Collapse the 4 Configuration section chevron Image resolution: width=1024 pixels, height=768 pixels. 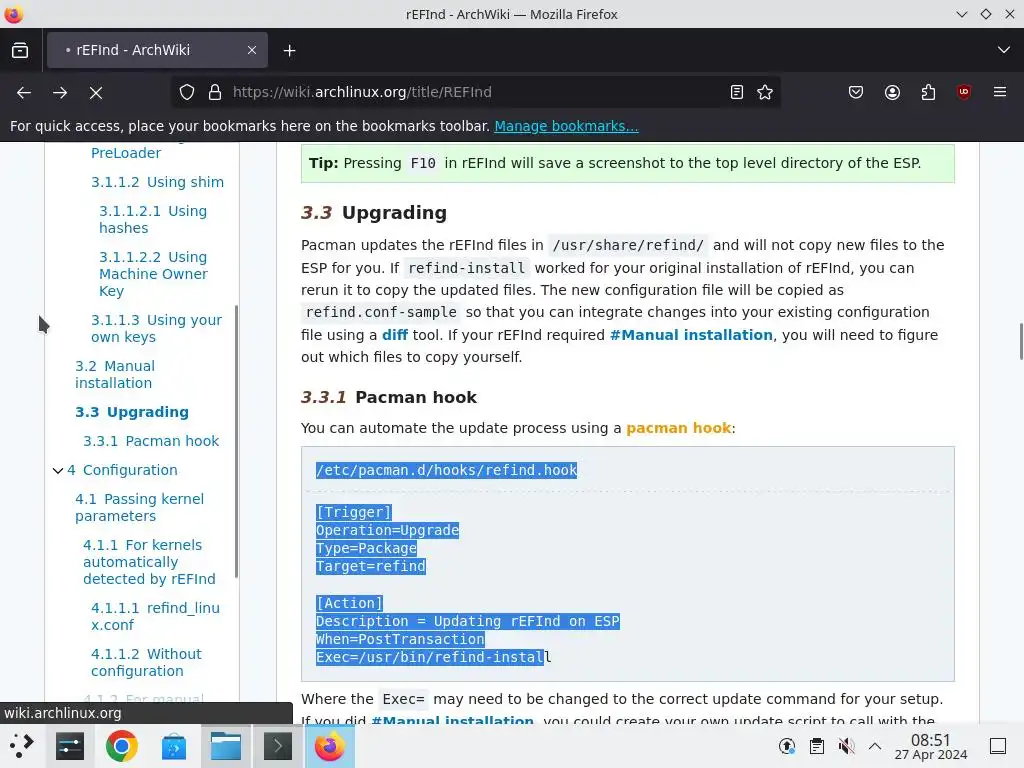point(57,470)
